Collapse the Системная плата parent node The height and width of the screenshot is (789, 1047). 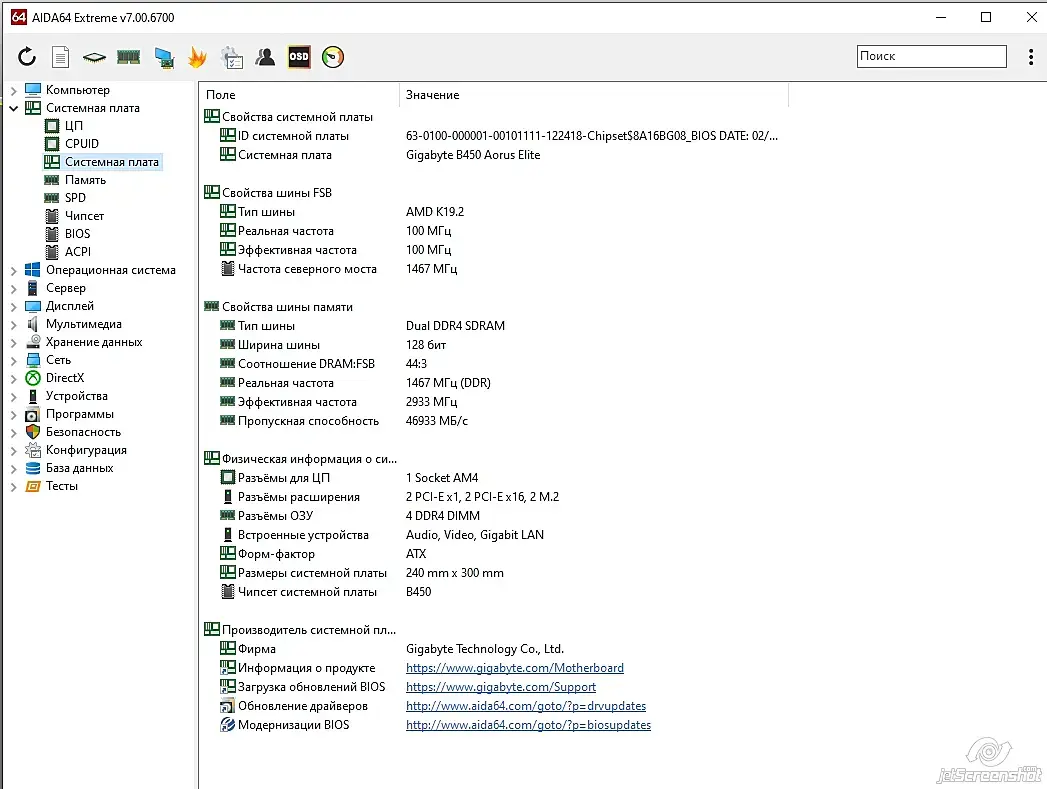(13, 107)
